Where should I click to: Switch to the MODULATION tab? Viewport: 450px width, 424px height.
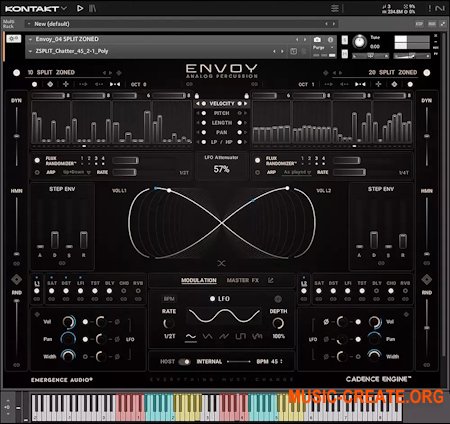tap(199, 280)
